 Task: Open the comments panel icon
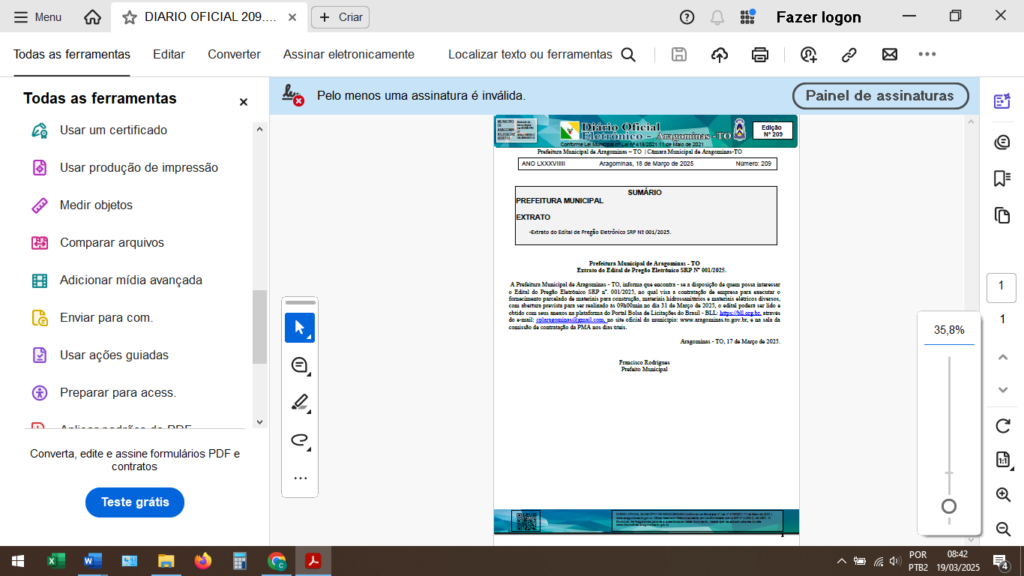[1002, 142]
